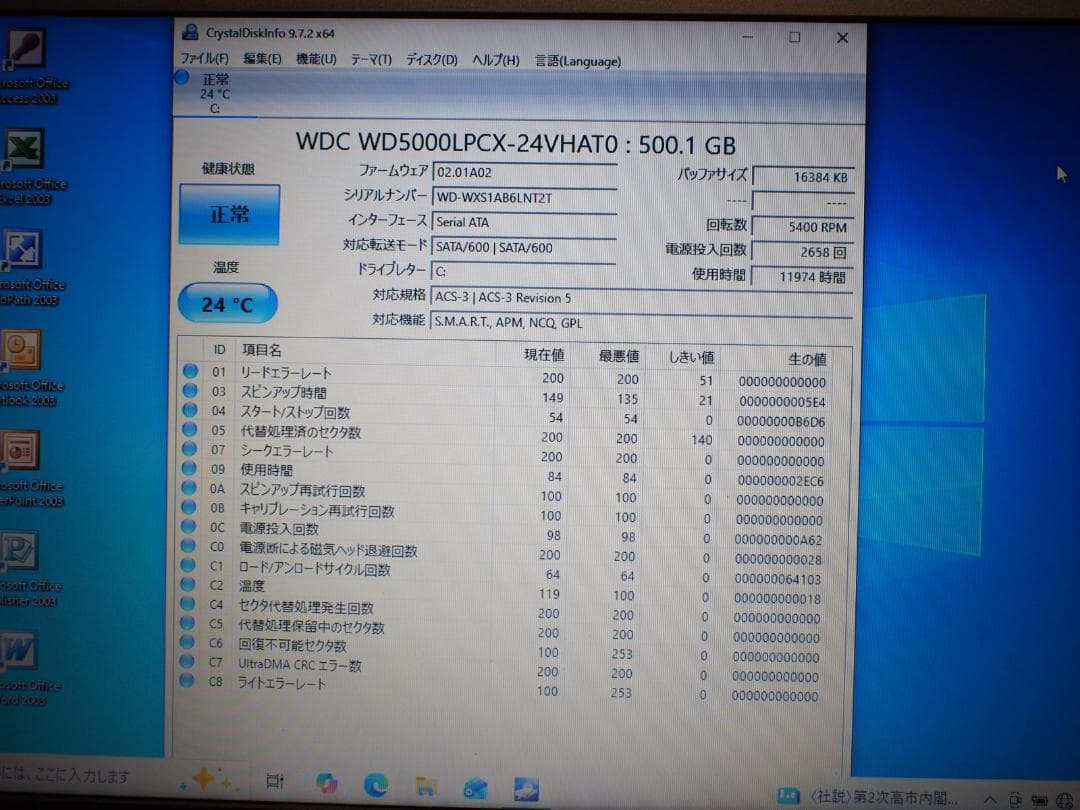Viewport: 1080px width, 810px height.
Task: Click status dot for 0C 電源投入回数
Action: tap(188, 526)
